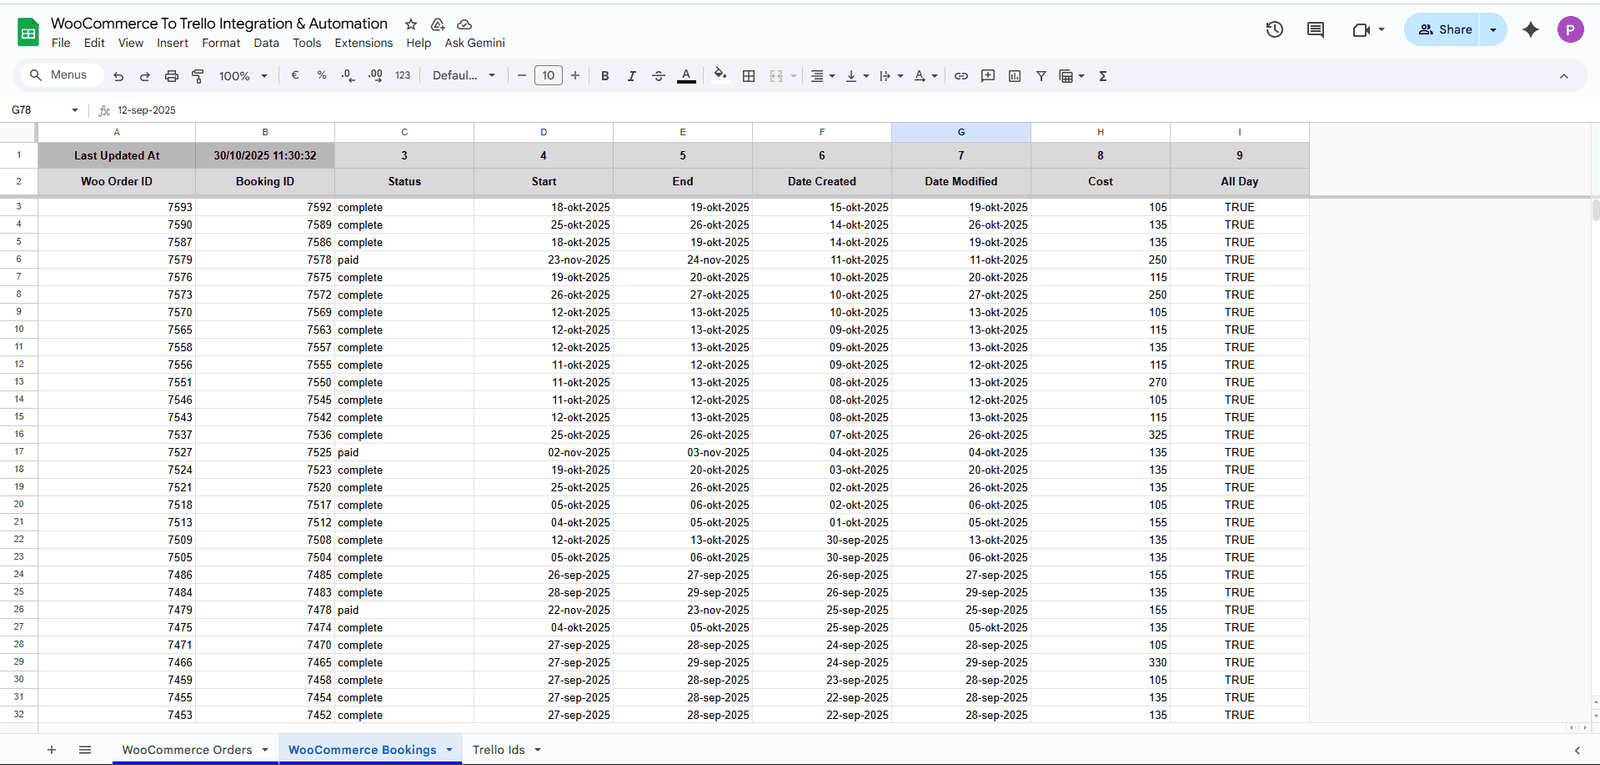The width and height of the screenshot is (1600, 765).
Task: Open the fill color paint bucket
Action: (x=720, y=76)
